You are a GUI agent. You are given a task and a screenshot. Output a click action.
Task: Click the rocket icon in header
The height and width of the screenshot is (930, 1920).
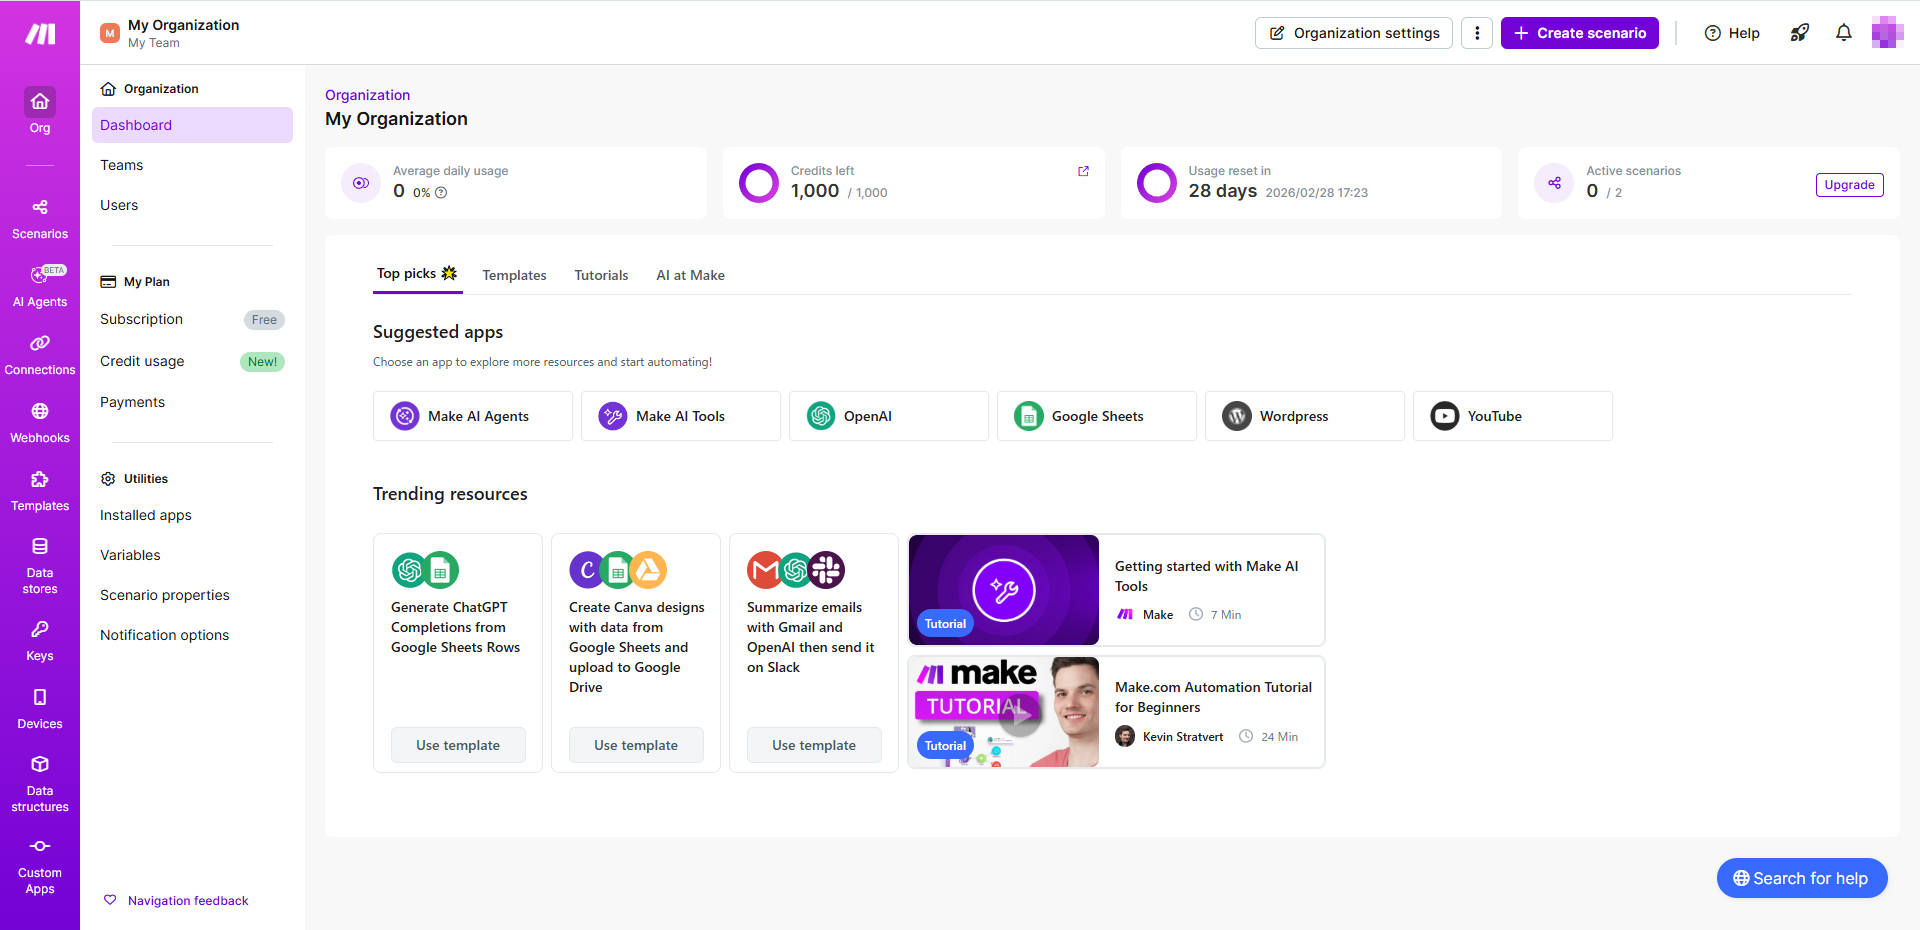click(x=1799, y=33)
